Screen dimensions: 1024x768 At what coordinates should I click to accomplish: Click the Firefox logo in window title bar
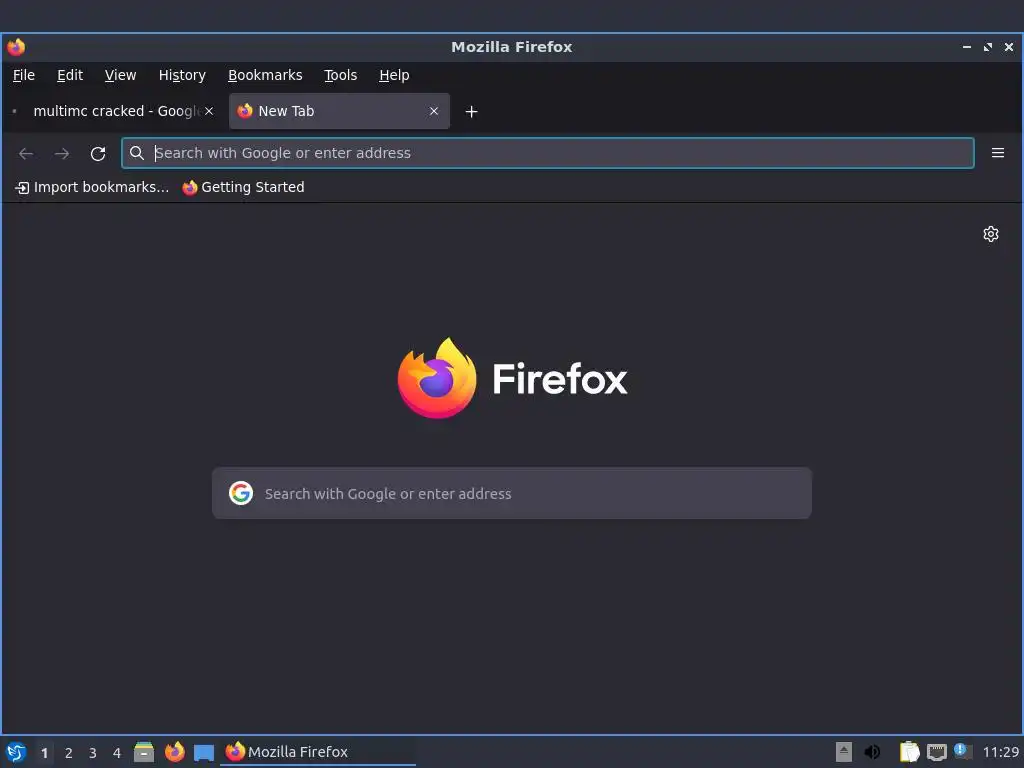16,47
